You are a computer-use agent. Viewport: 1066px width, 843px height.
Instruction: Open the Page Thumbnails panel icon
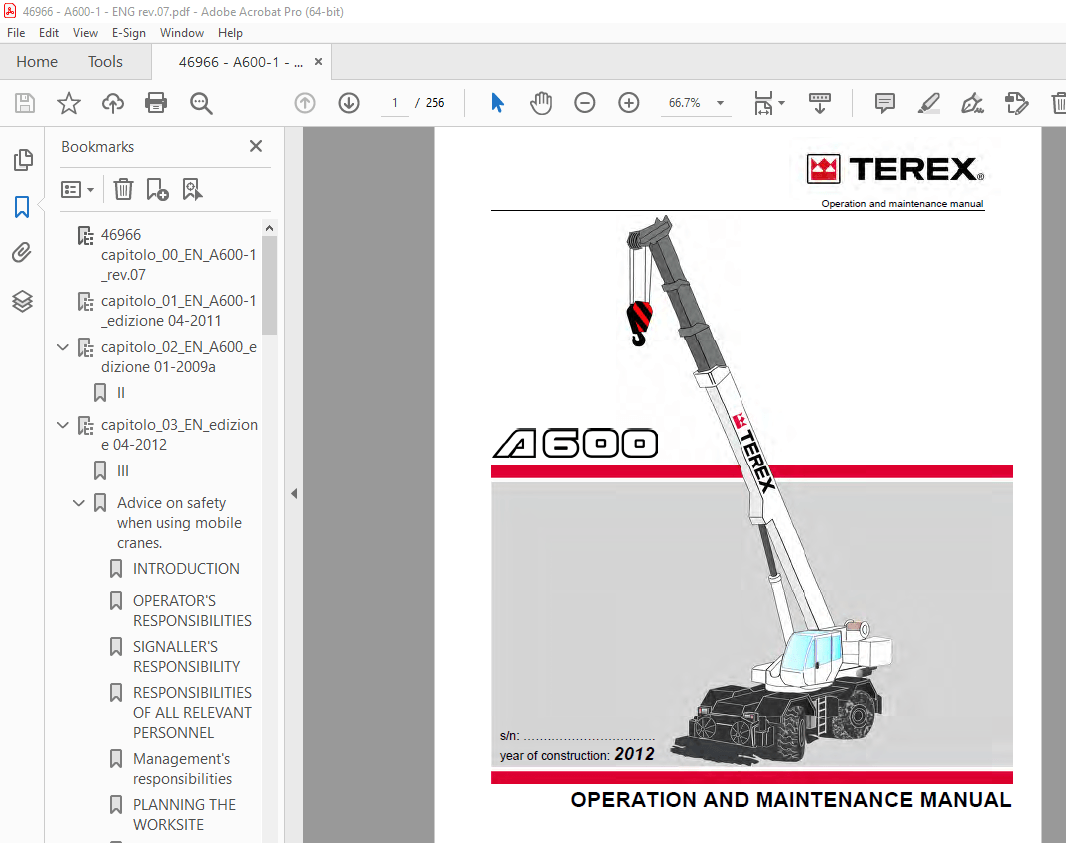click(23, 159)
